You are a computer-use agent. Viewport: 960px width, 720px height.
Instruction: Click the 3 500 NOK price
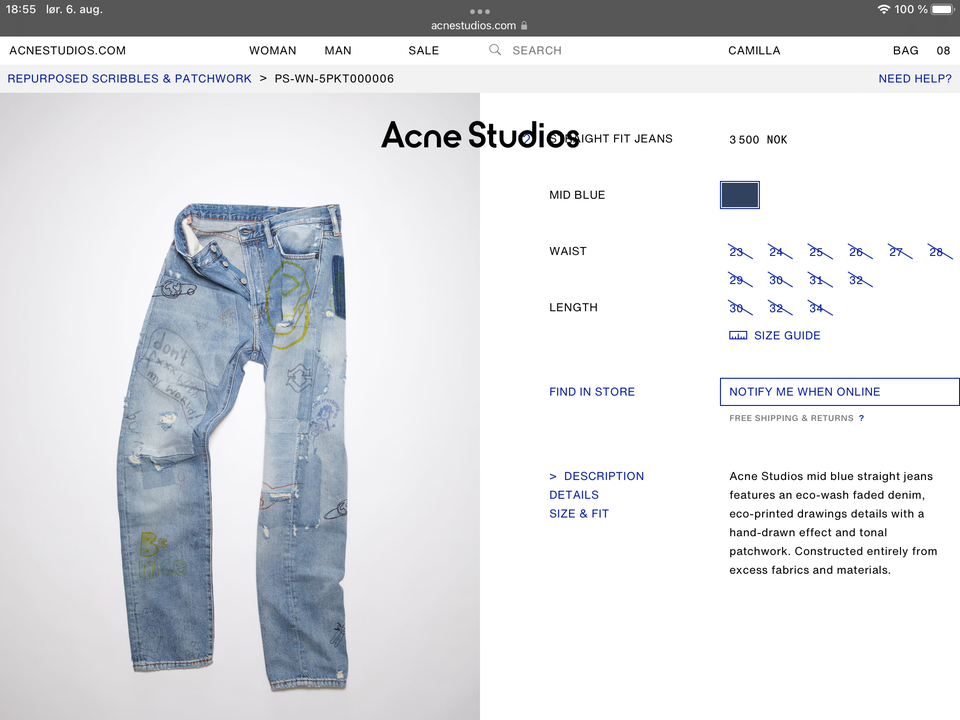pyautogui.click(x=758, y=140)
